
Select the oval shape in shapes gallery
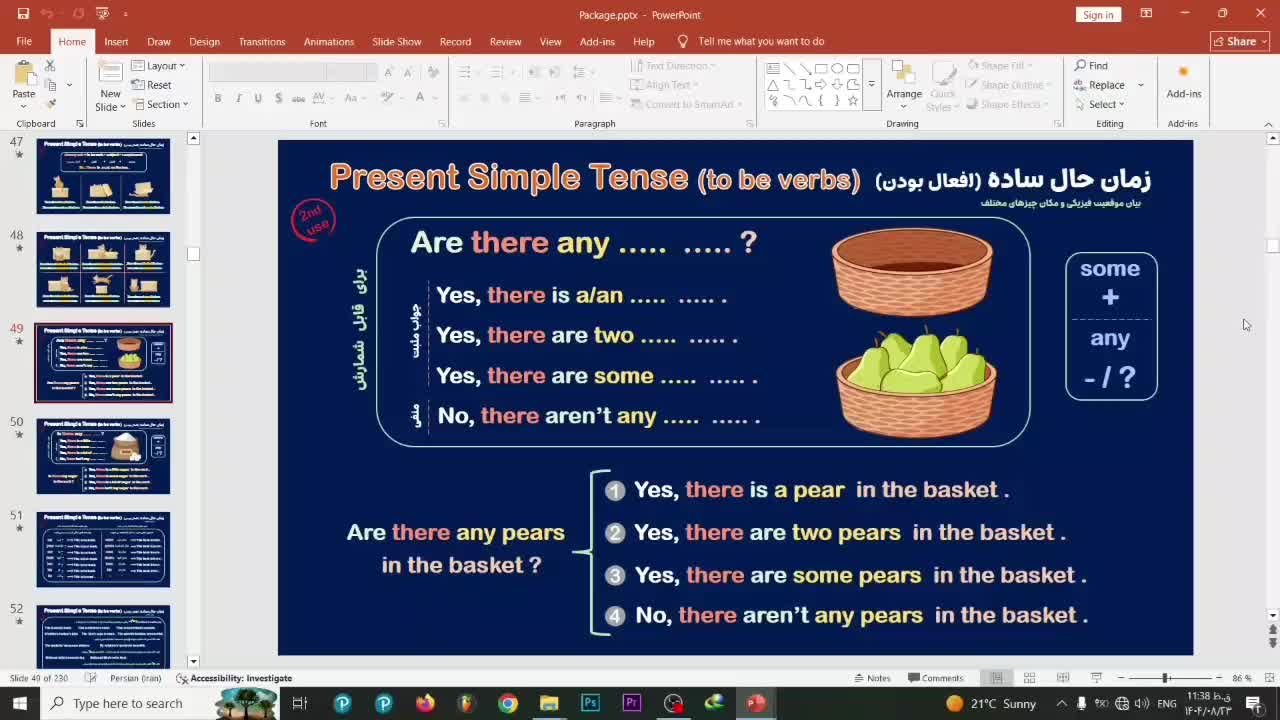[x=837, y=69]
